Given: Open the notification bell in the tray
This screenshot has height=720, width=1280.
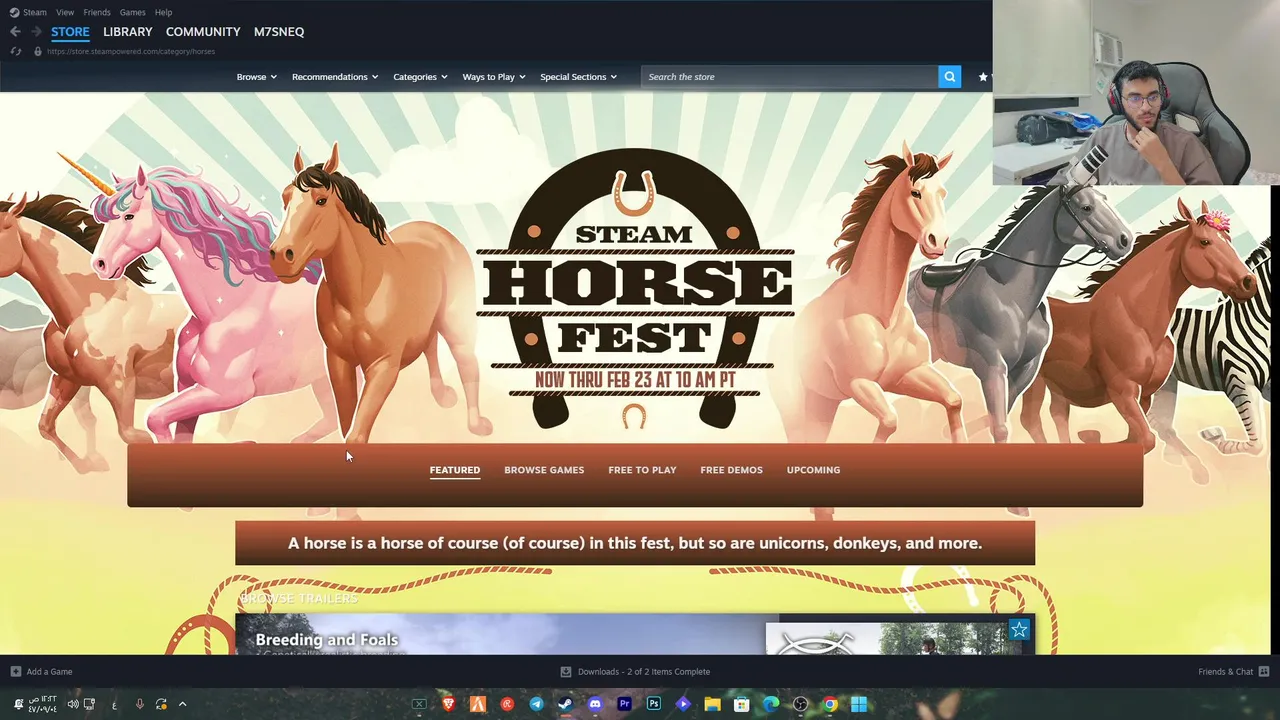Looking at the screenshot, I should [18, 704].
